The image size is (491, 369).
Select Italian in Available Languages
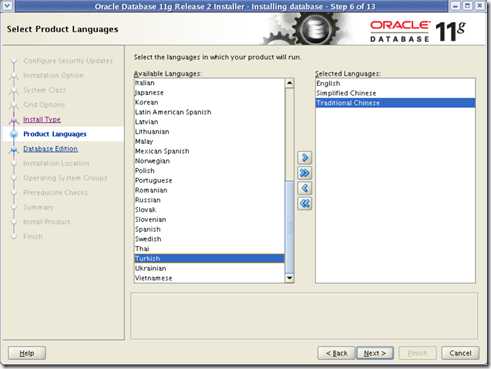pos(209,83)
